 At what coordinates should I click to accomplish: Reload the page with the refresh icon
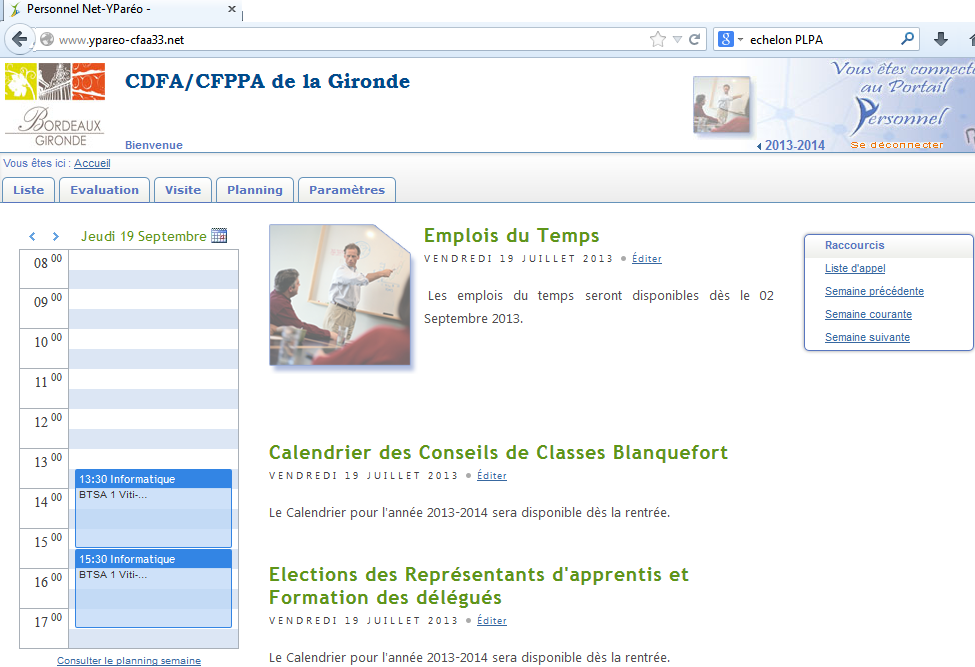[696, 39]
